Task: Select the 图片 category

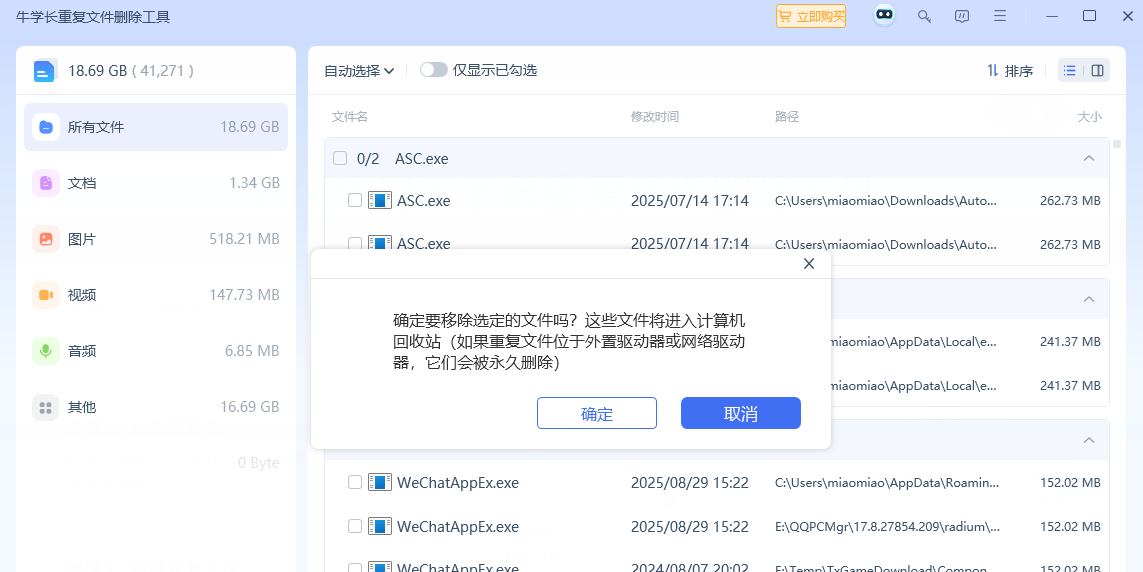Action: point(156,239)
